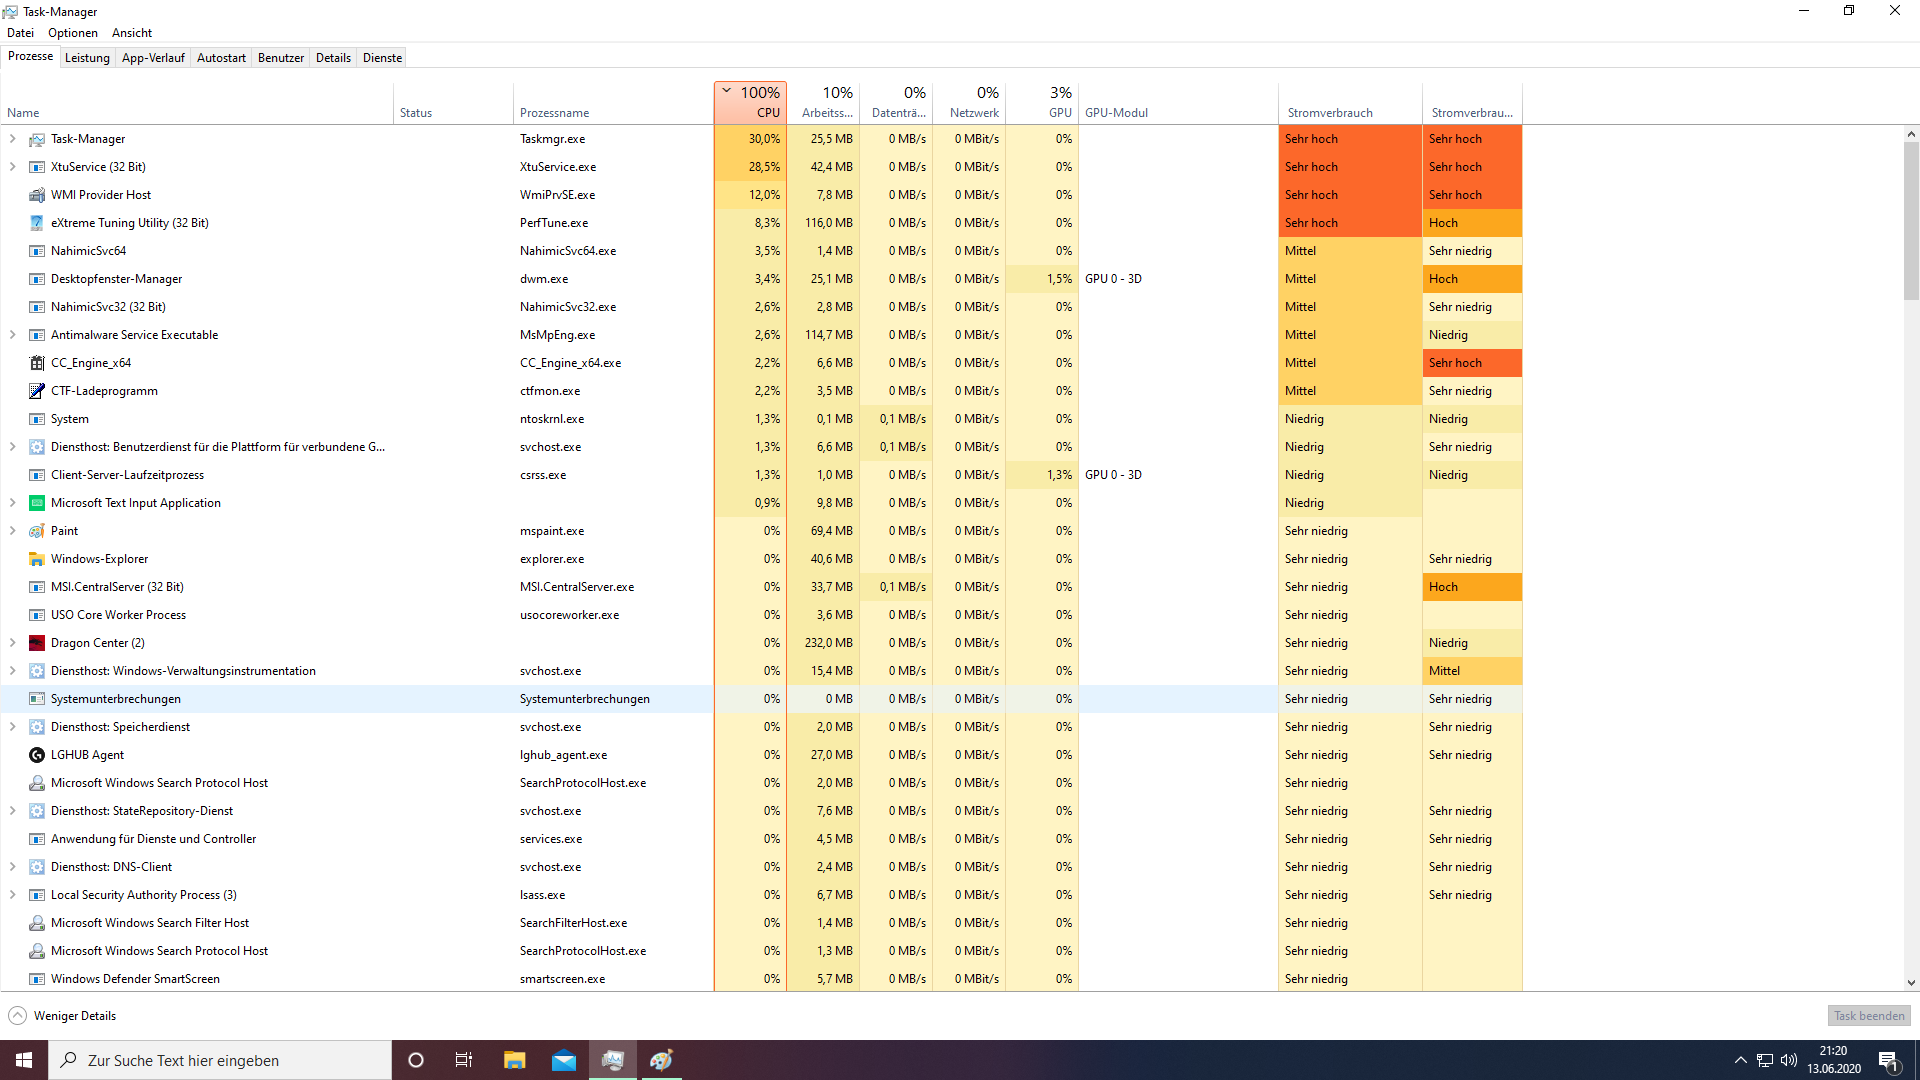Expand the XtuService (32 Bit) process group
This screenshot has height=1080, width=1920.
[12, 167]
